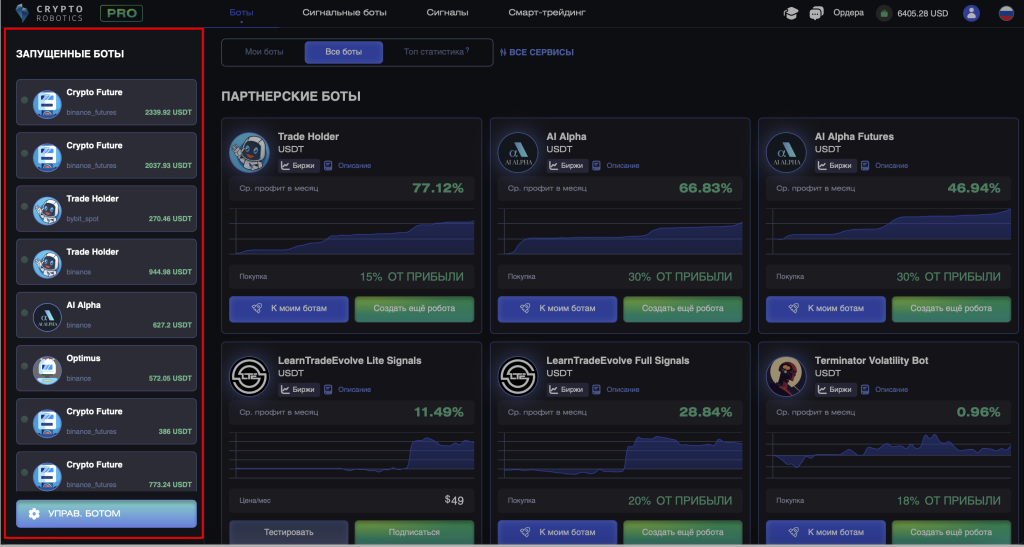Viewport: 1024px width, 547px height.
Task: Select AI Alpha bot with 627.2 USDT
Action: tap(106, 315)
